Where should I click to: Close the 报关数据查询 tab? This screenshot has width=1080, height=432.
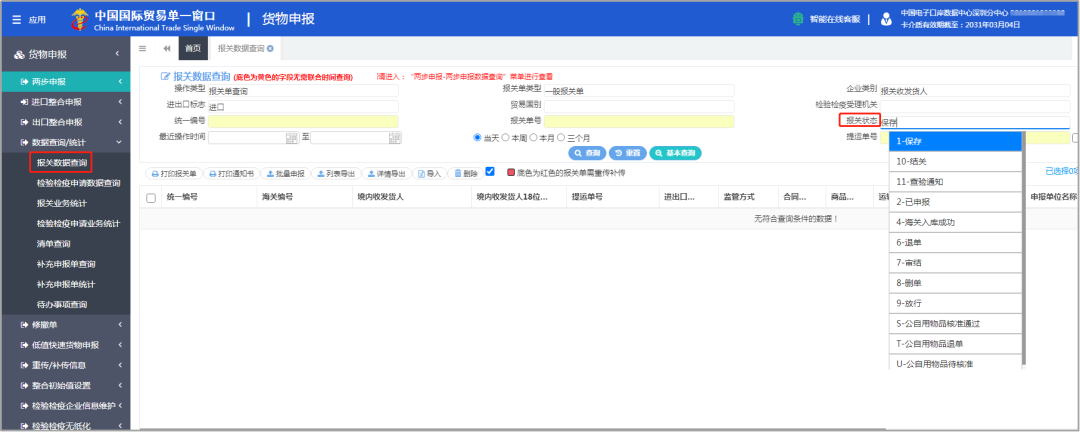(271, 48)
